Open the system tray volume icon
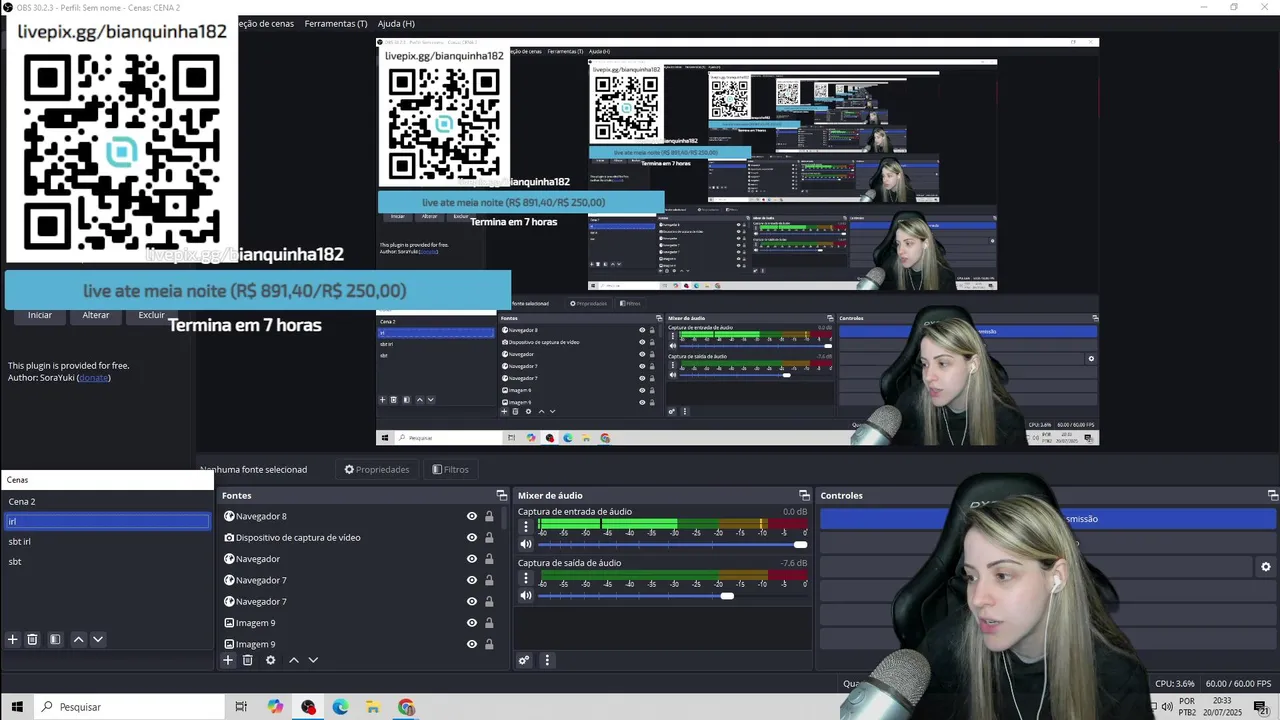 (1166, 707)
